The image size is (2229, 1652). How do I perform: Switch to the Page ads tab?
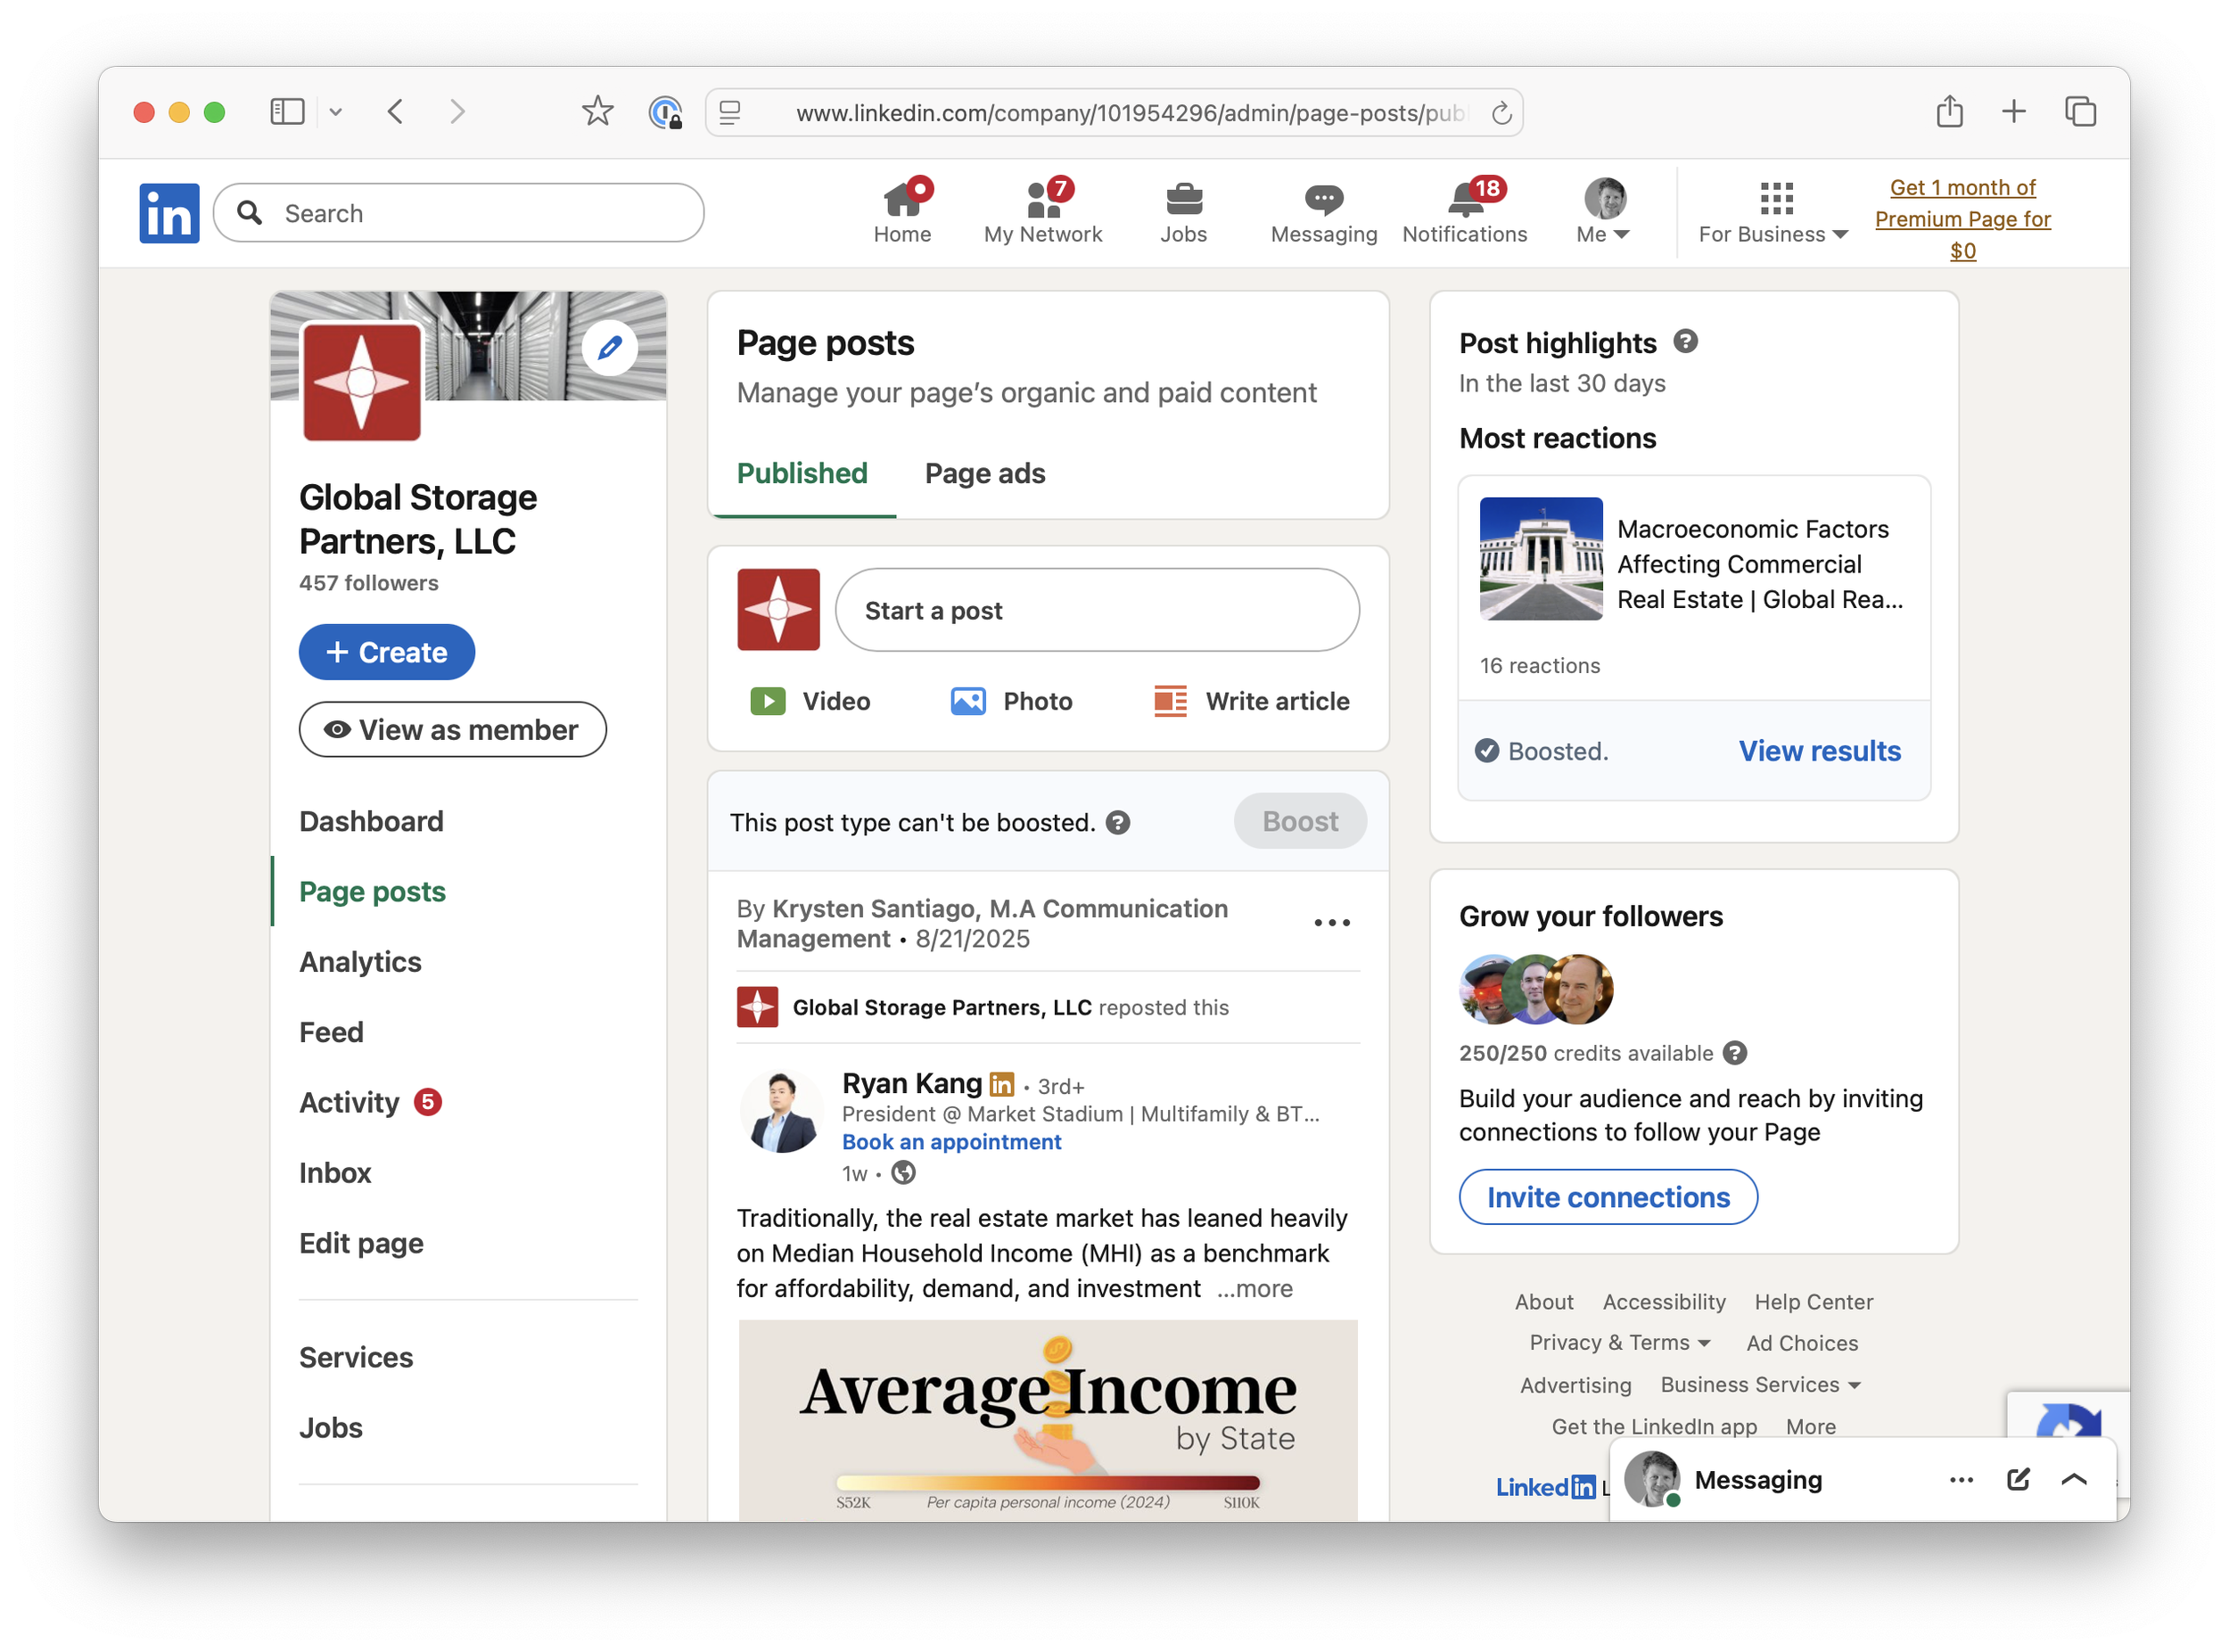984,473
